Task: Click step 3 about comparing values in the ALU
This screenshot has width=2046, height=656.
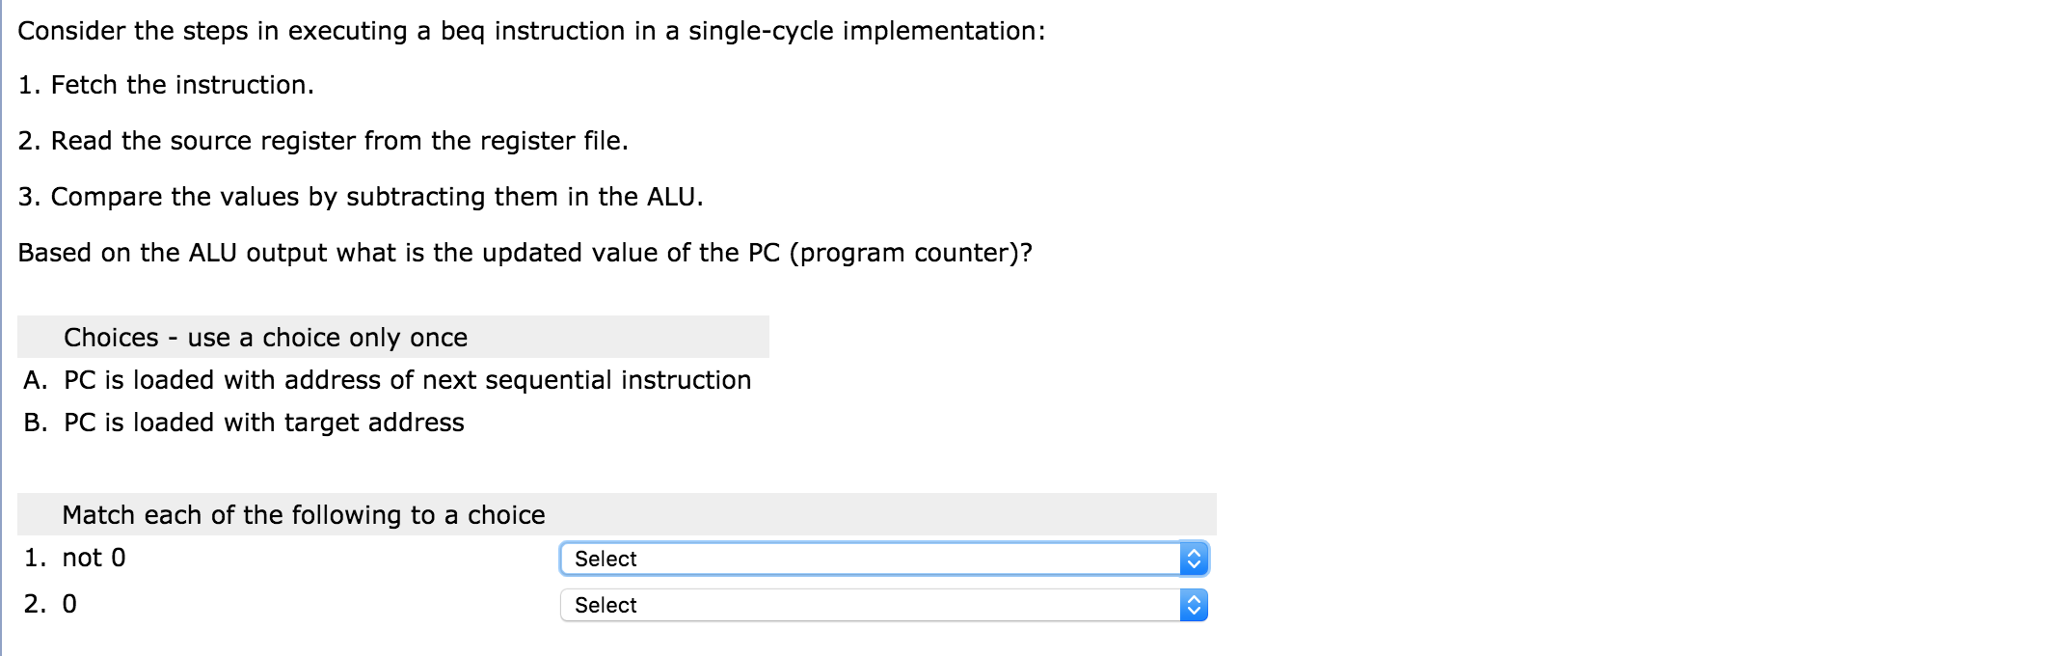Action: pyautogui.click(x=362, y=196)
